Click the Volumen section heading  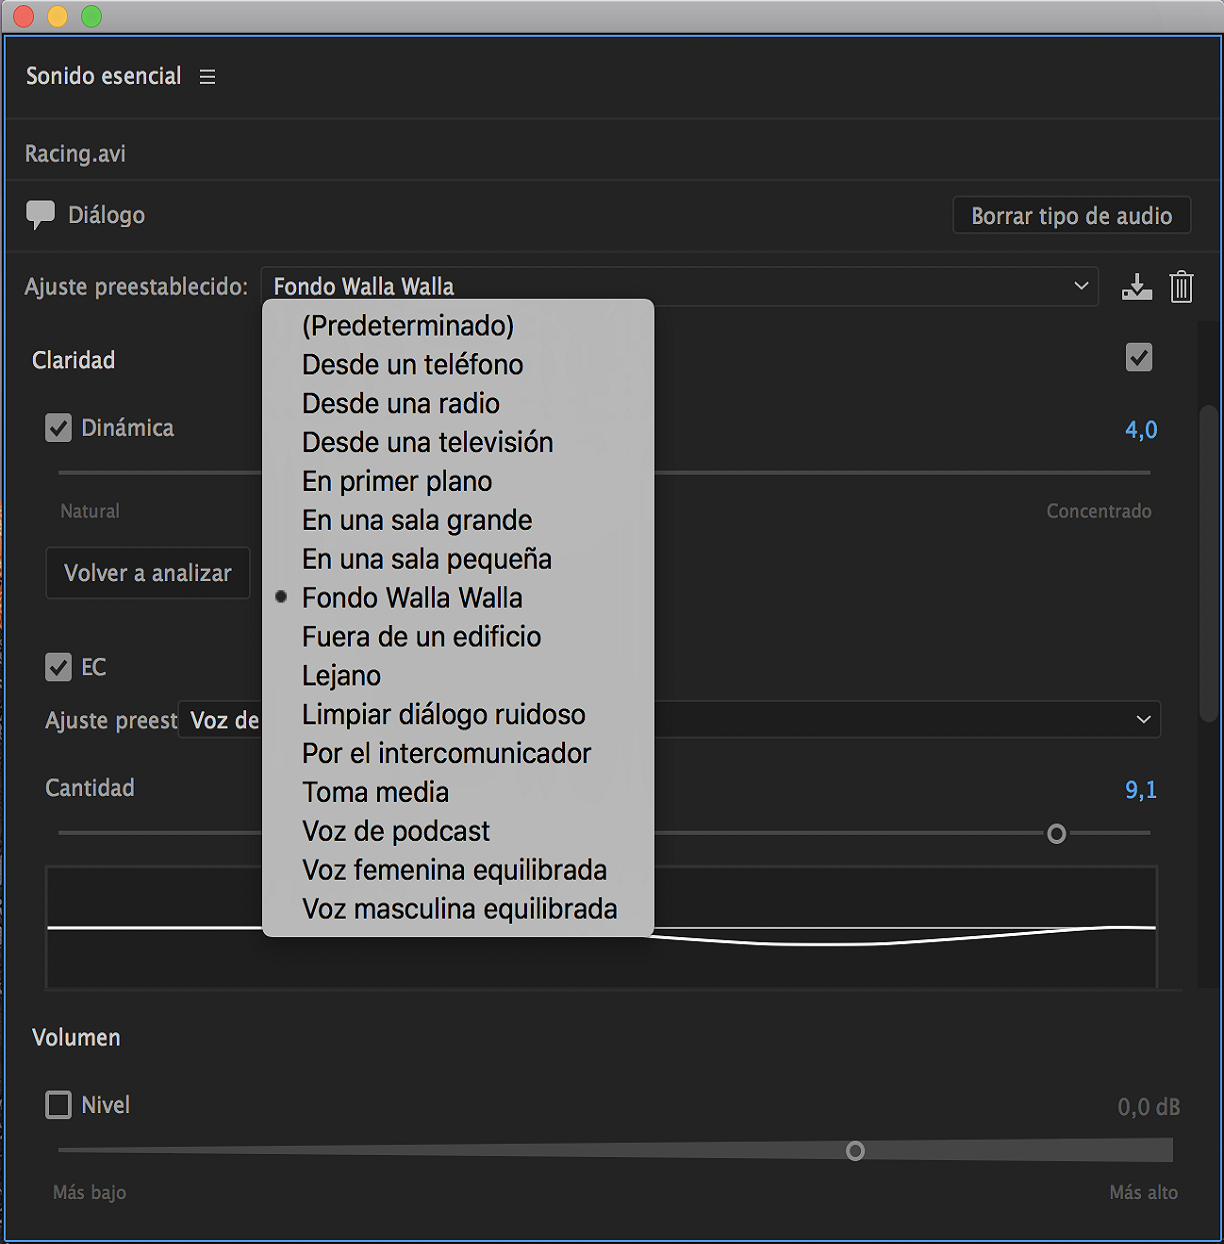[76, 1038]
